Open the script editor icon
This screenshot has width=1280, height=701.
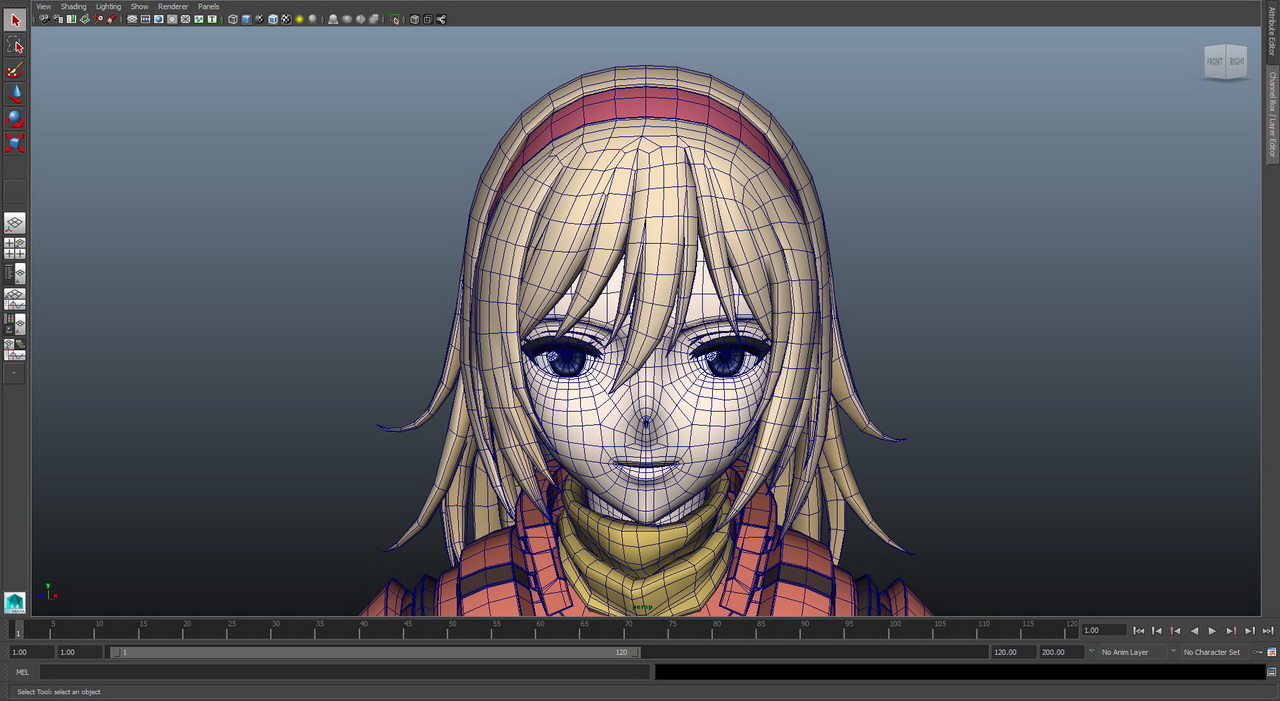point(1271,672)
